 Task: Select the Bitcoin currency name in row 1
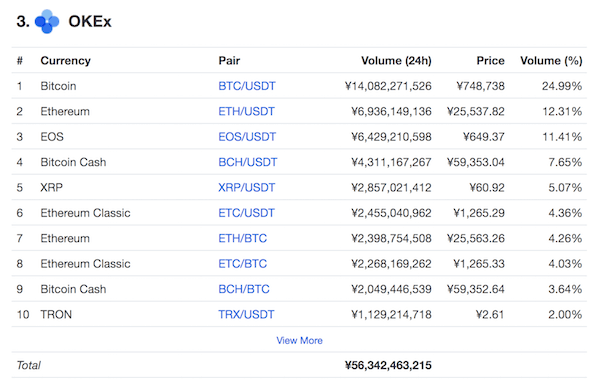click(x=58, y=86)
